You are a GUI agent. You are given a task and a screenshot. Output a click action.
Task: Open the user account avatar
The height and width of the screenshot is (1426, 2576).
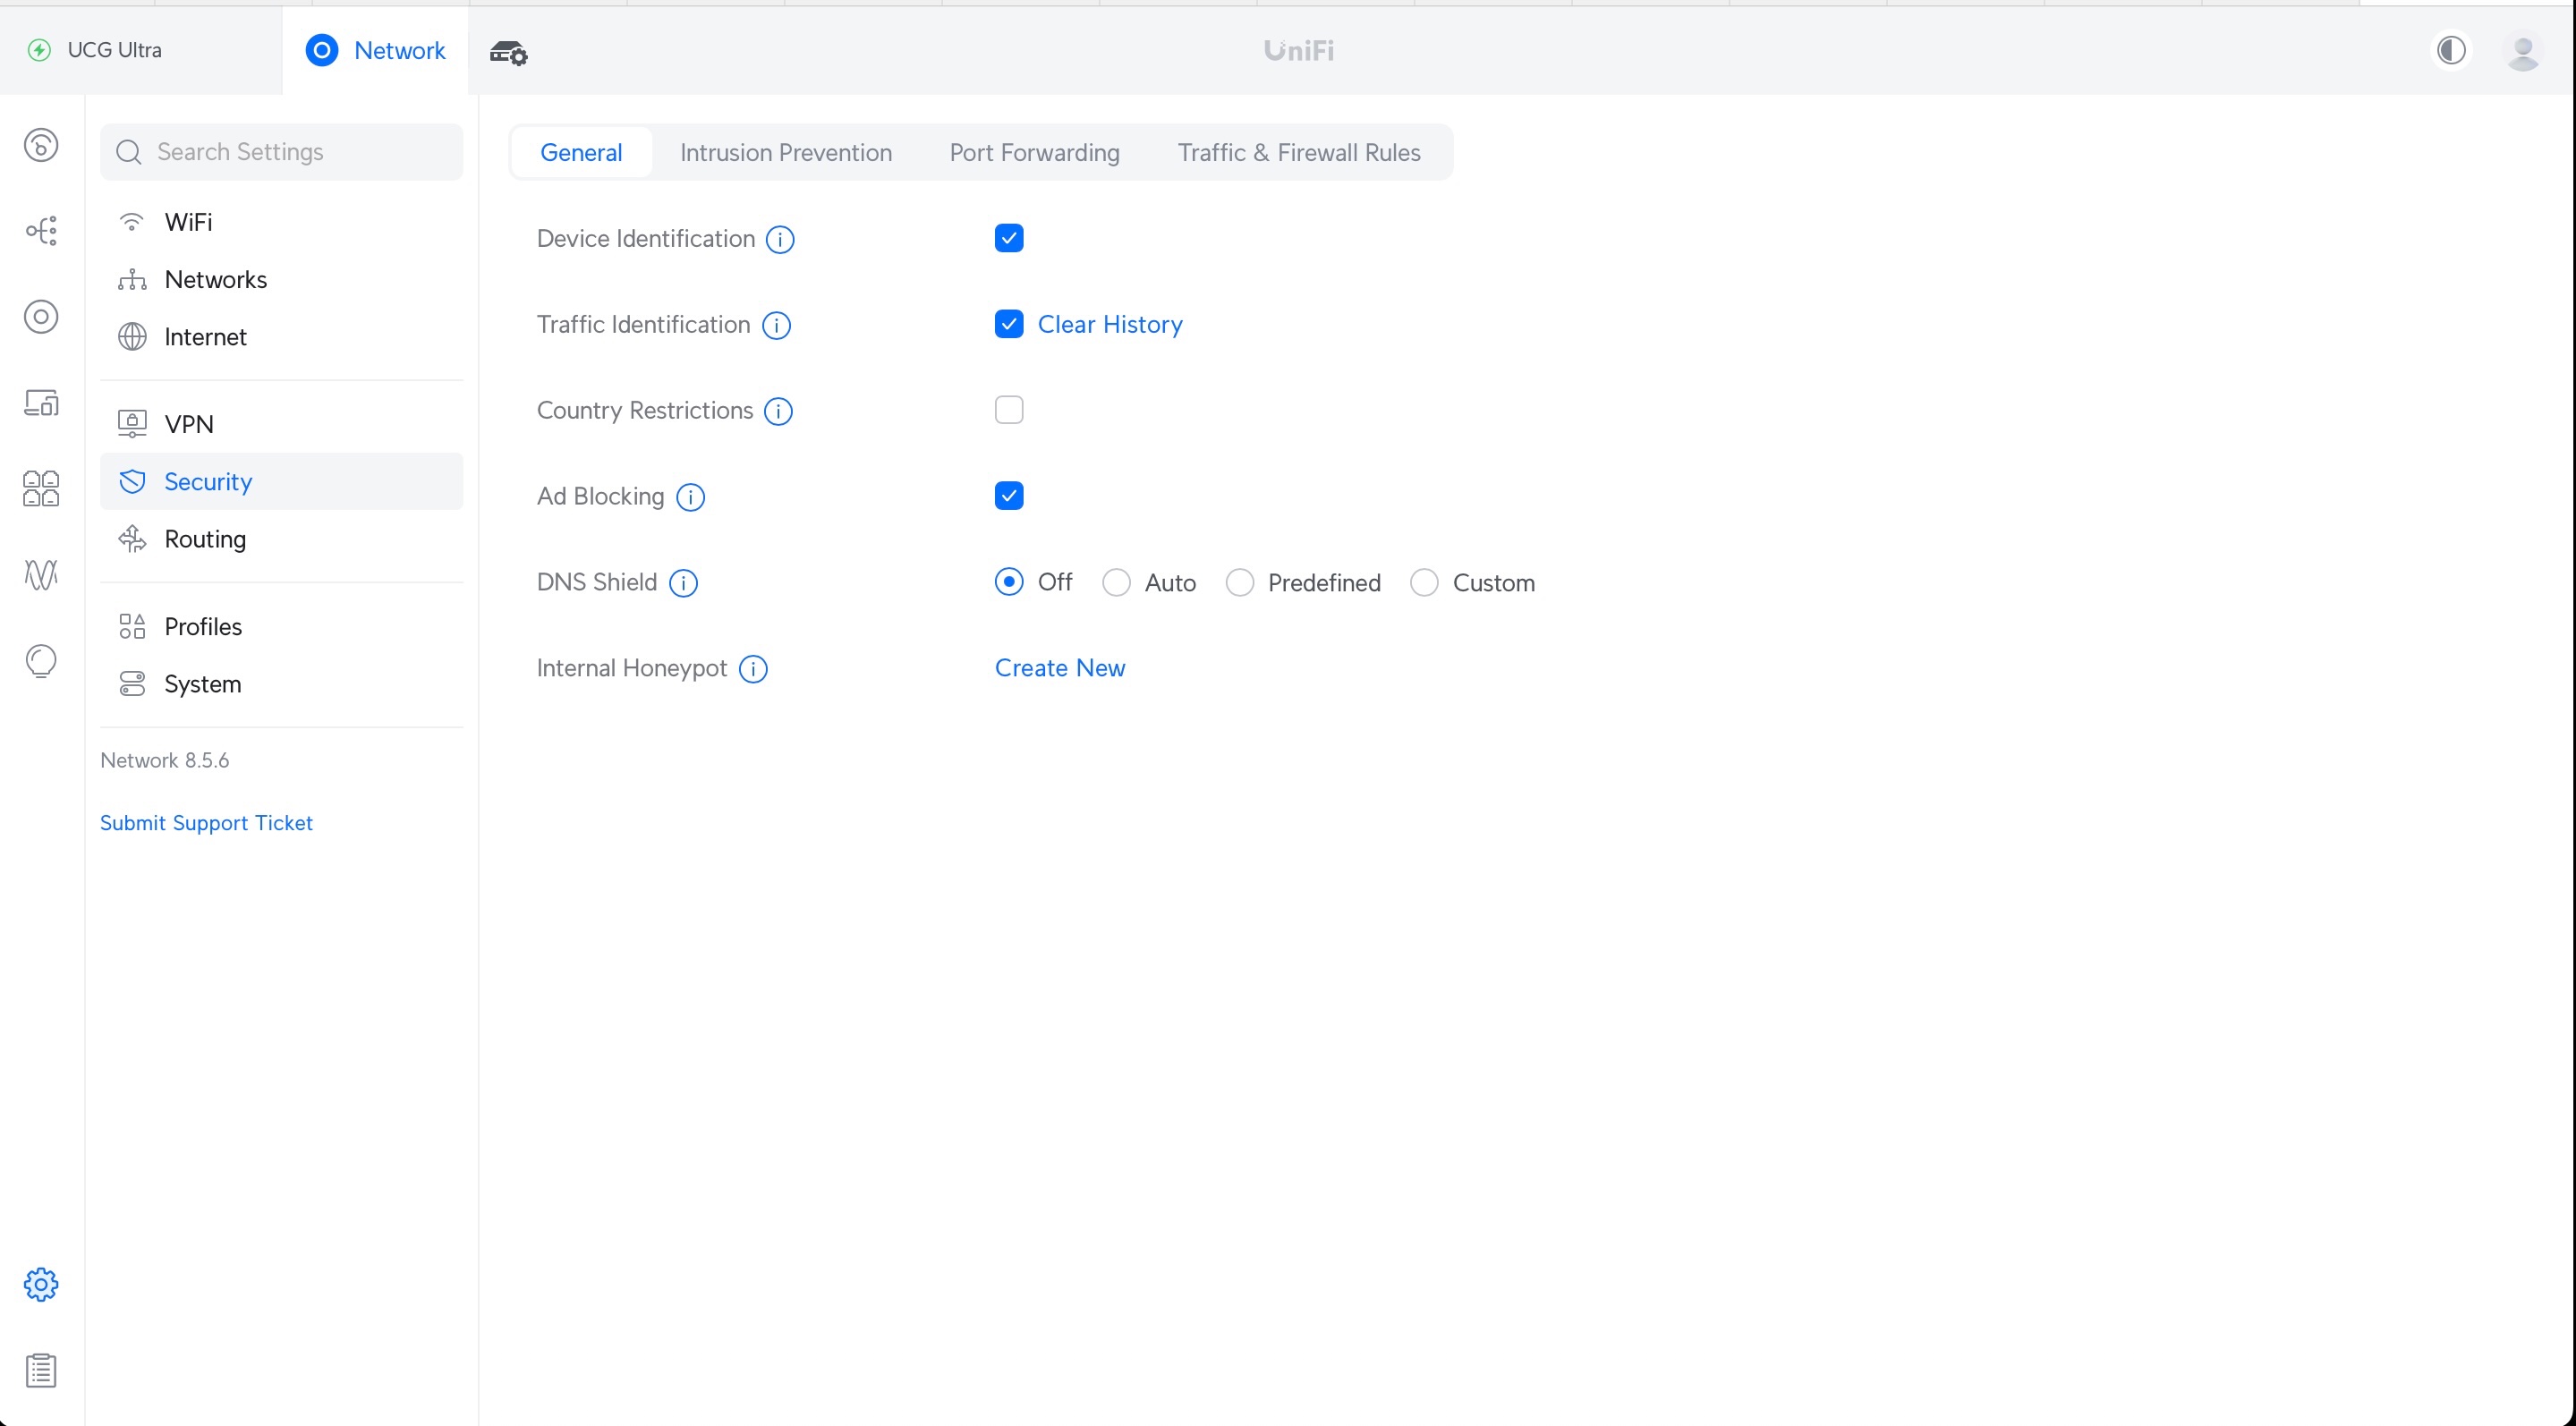point(2522,51)
